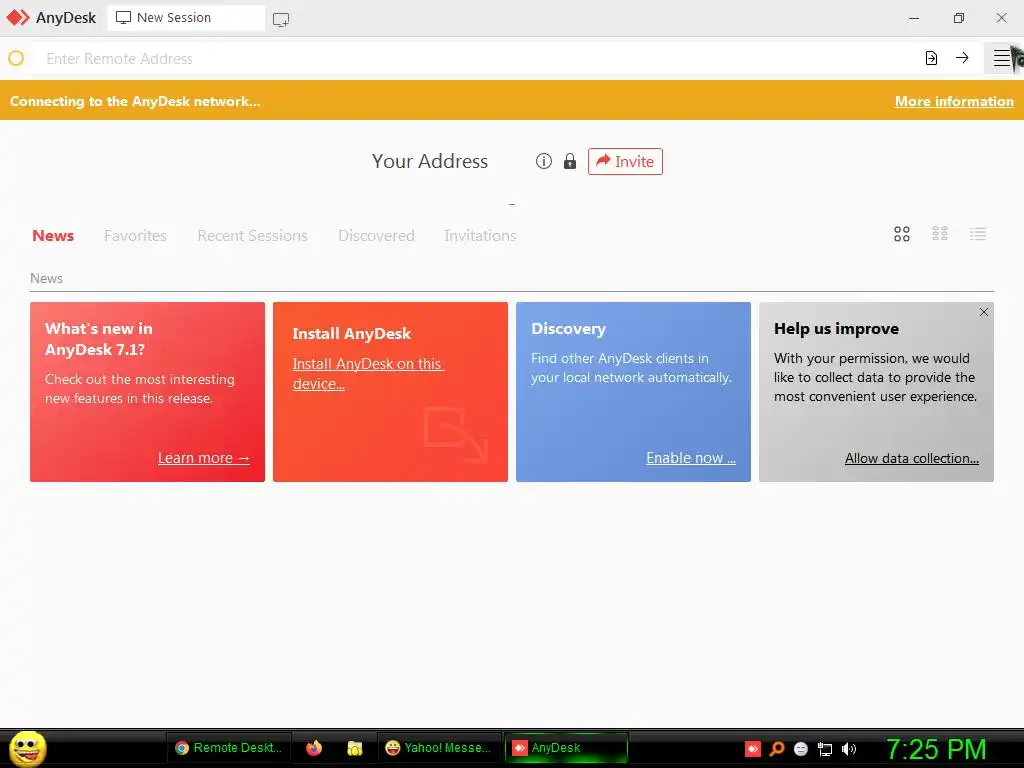Click the padlock unattended access icon
Image resolution: width=1024 pixels, height=768 pixels.
click(570, 161)
